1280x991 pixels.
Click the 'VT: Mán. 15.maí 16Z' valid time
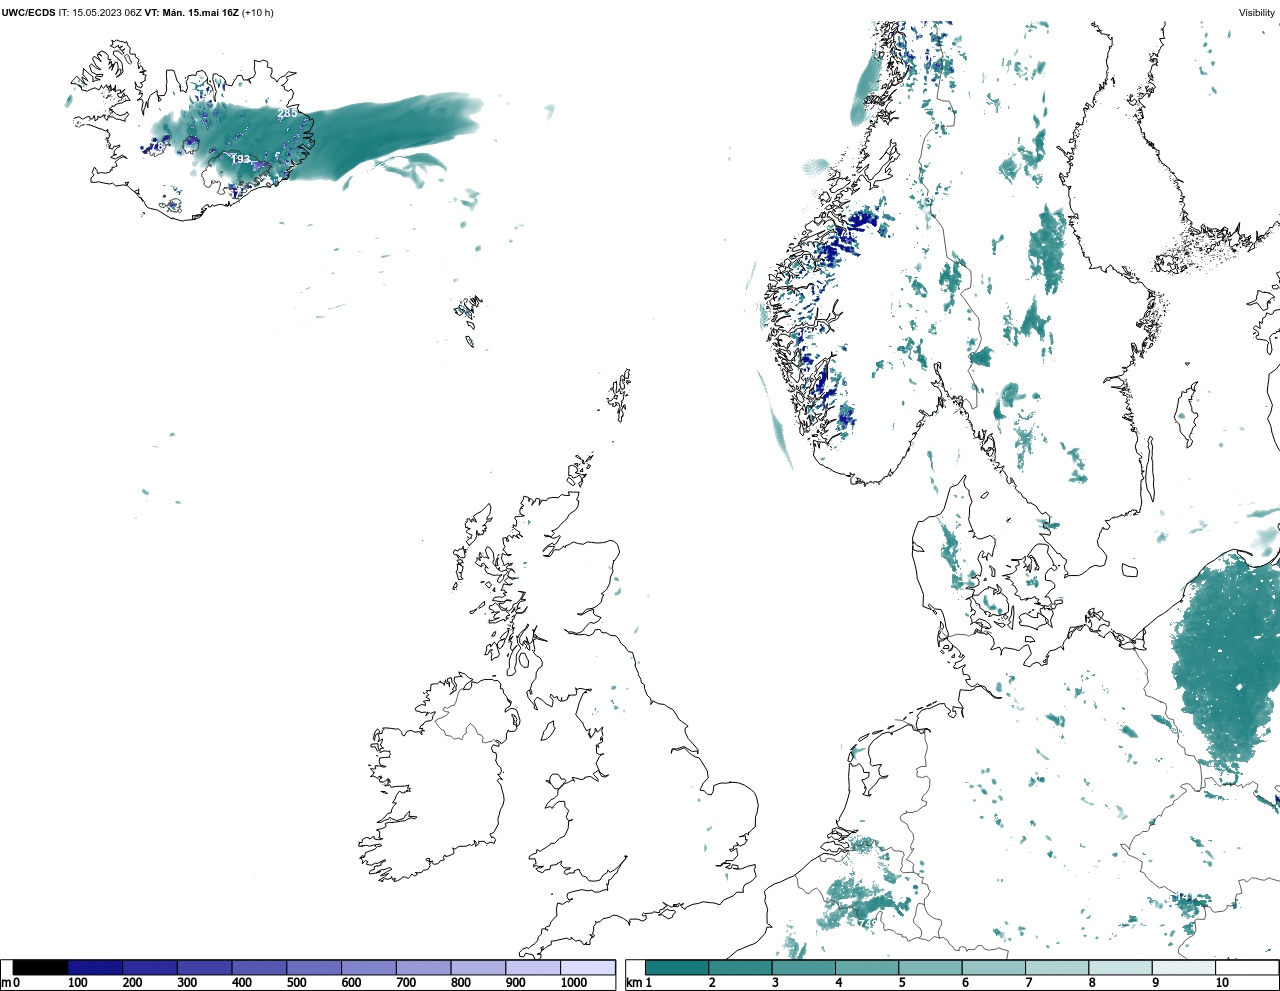(191, 13)
